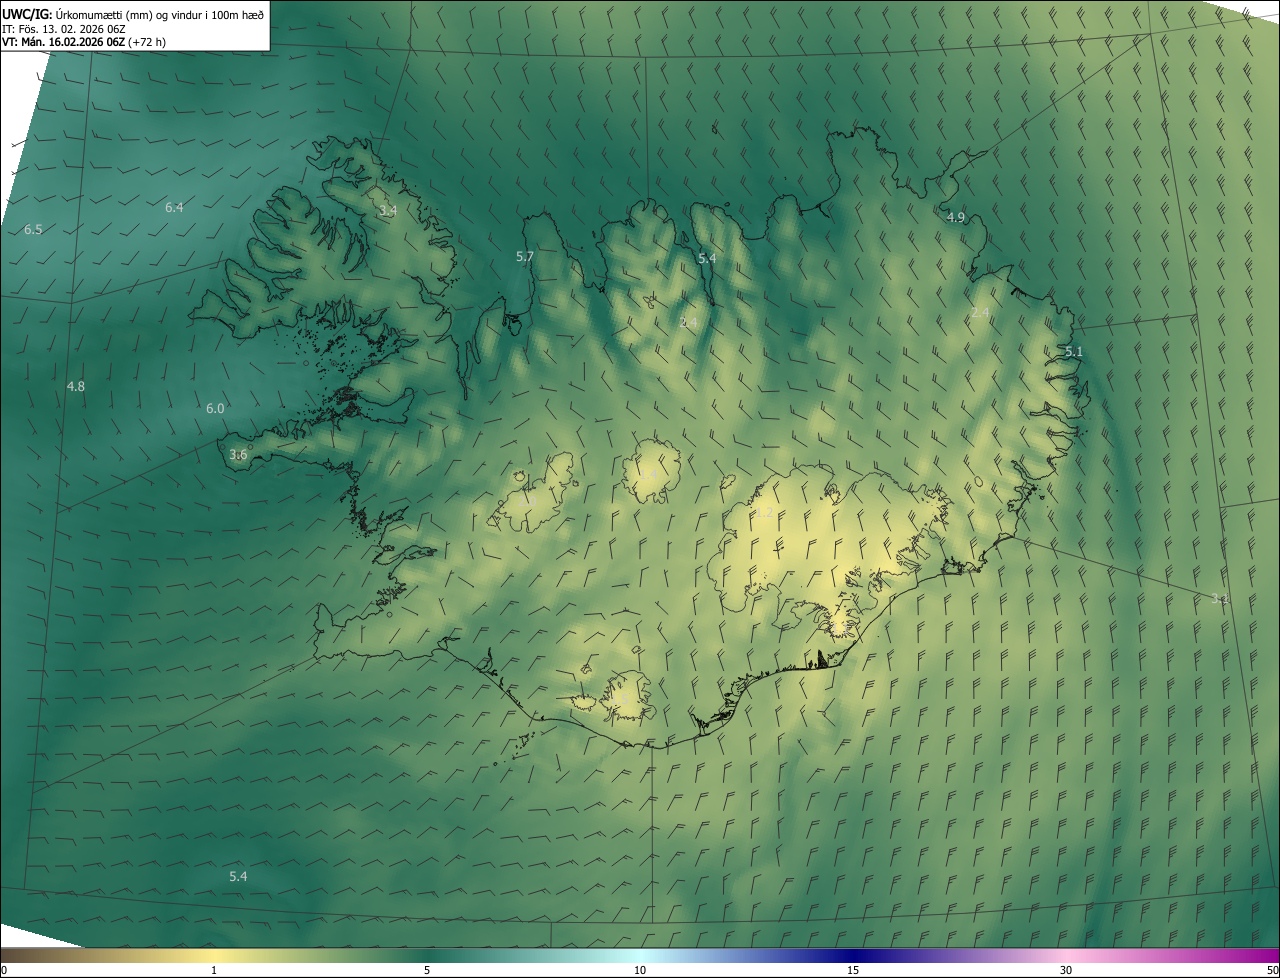Click the 3.4 value label in the Westfjords
Screen dimensions: 1280x978
click(x=388, y=211)
